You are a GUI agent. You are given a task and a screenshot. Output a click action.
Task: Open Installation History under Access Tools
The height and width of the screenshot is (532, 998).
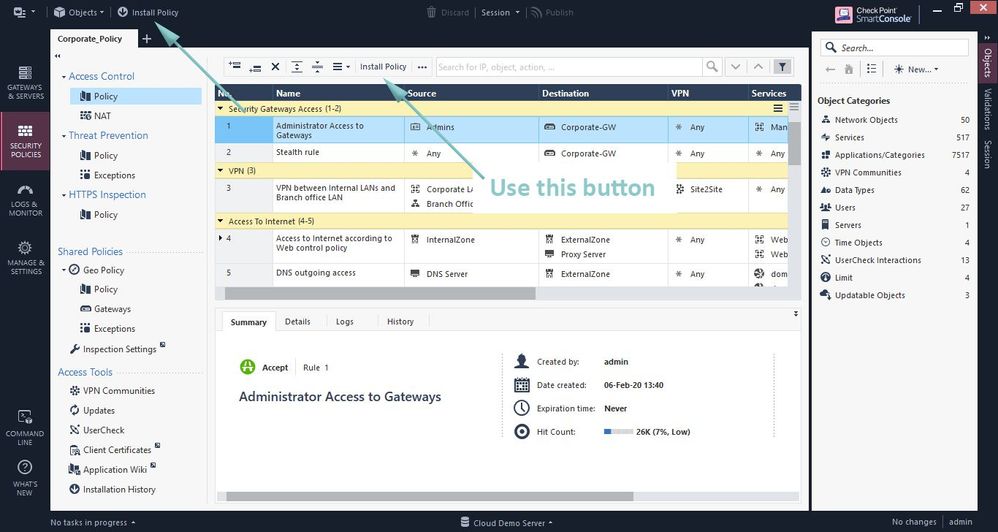click(119, 489)
